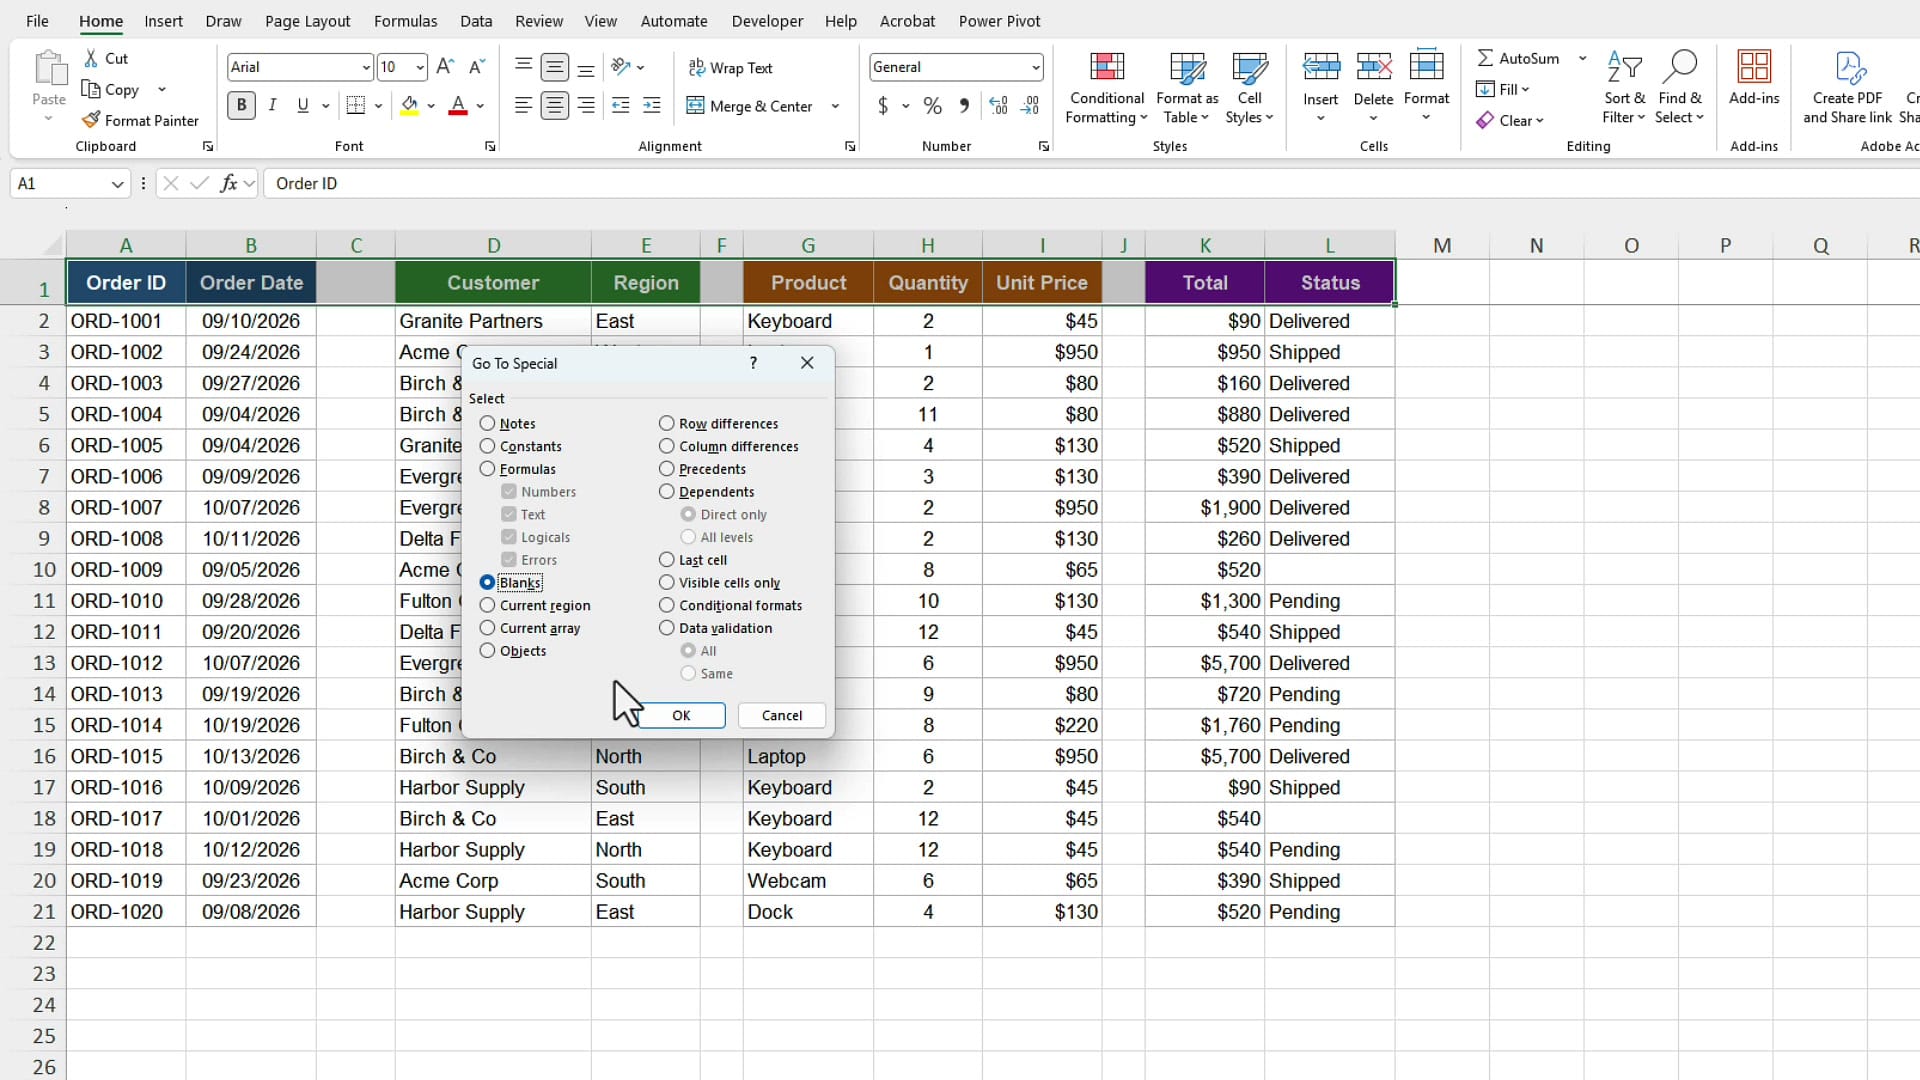Click the Percent Style icon
Screen dimensions: 1920x1080
pos(932,105)
